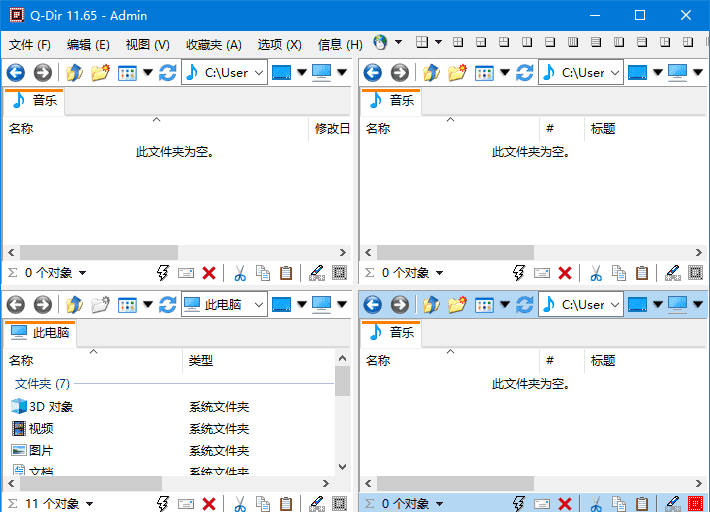Screen dimensions: 710x512
Task: Open the 文件 (F) menu
Action: (x=30, y=44)
